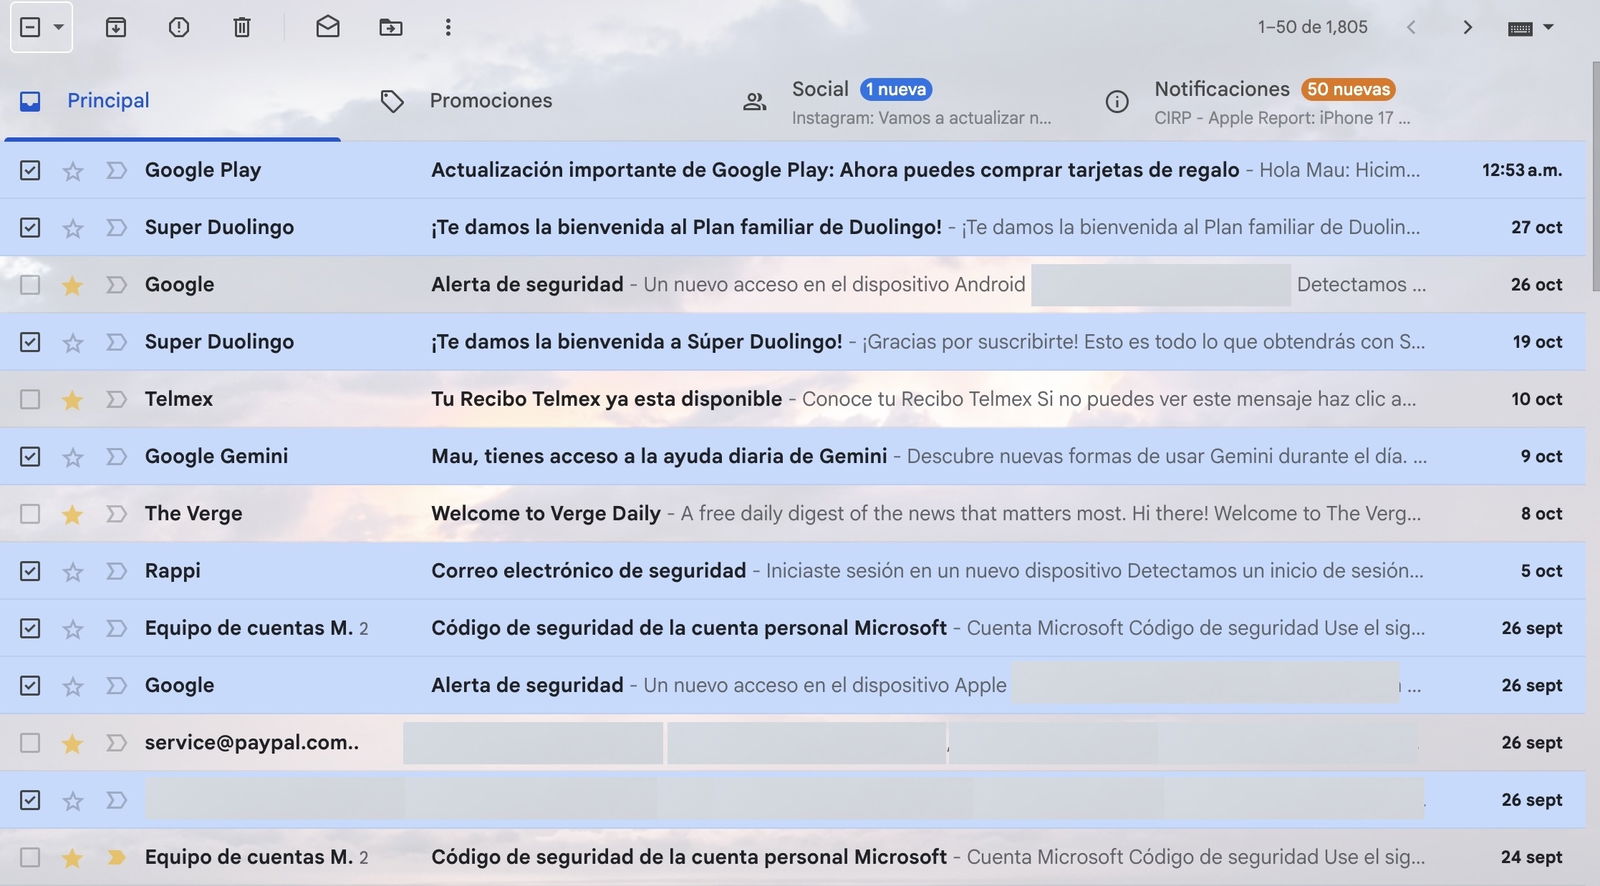Click 'CIRP - Apple Report' Notificaciones preview
This screenshot has height=886, width=1600.
(1282, 118)
